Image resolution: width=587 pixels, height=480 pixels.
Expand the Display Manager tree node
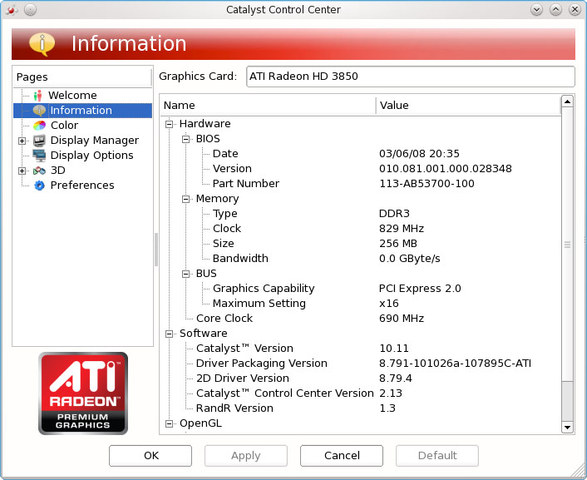tap(22, 141)
